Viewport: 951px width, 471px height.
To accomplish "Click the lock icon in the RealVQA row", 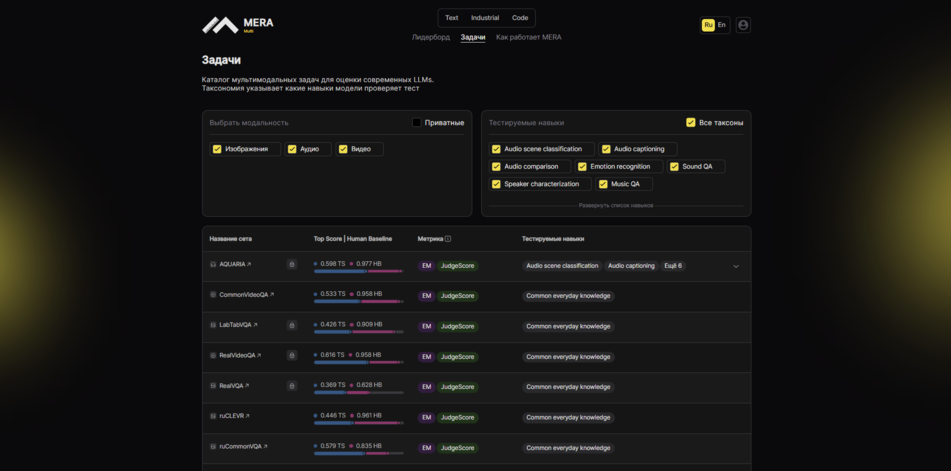I will point(292,386).
